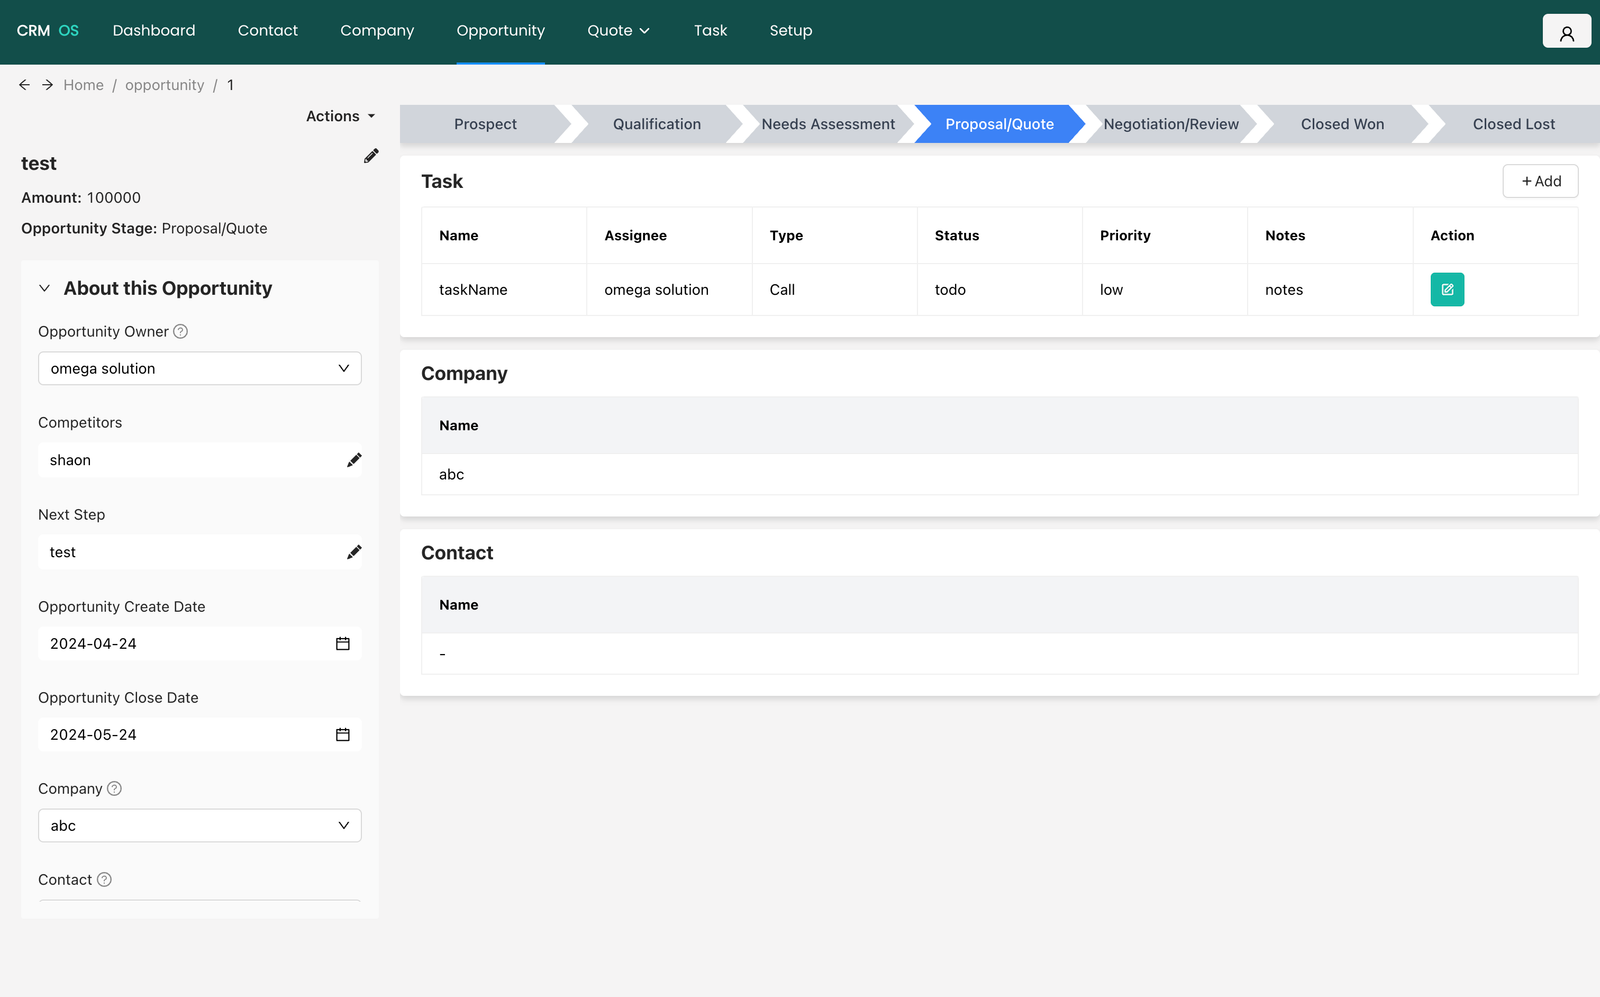
Task: Open the Company abc dropdown
Action: click(200, 826)
